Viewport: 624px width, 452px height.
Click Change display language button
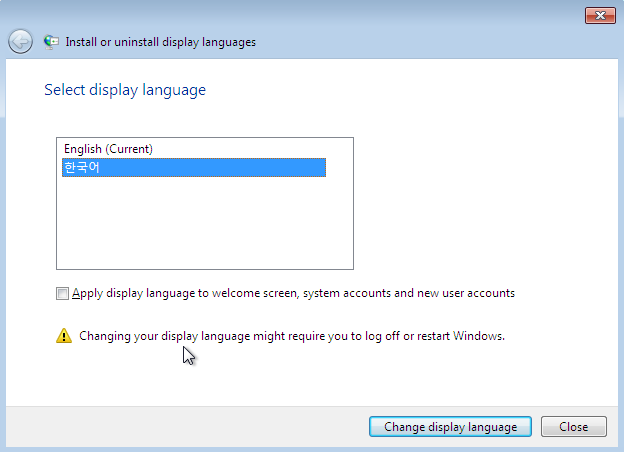click(x=450, y=427)
